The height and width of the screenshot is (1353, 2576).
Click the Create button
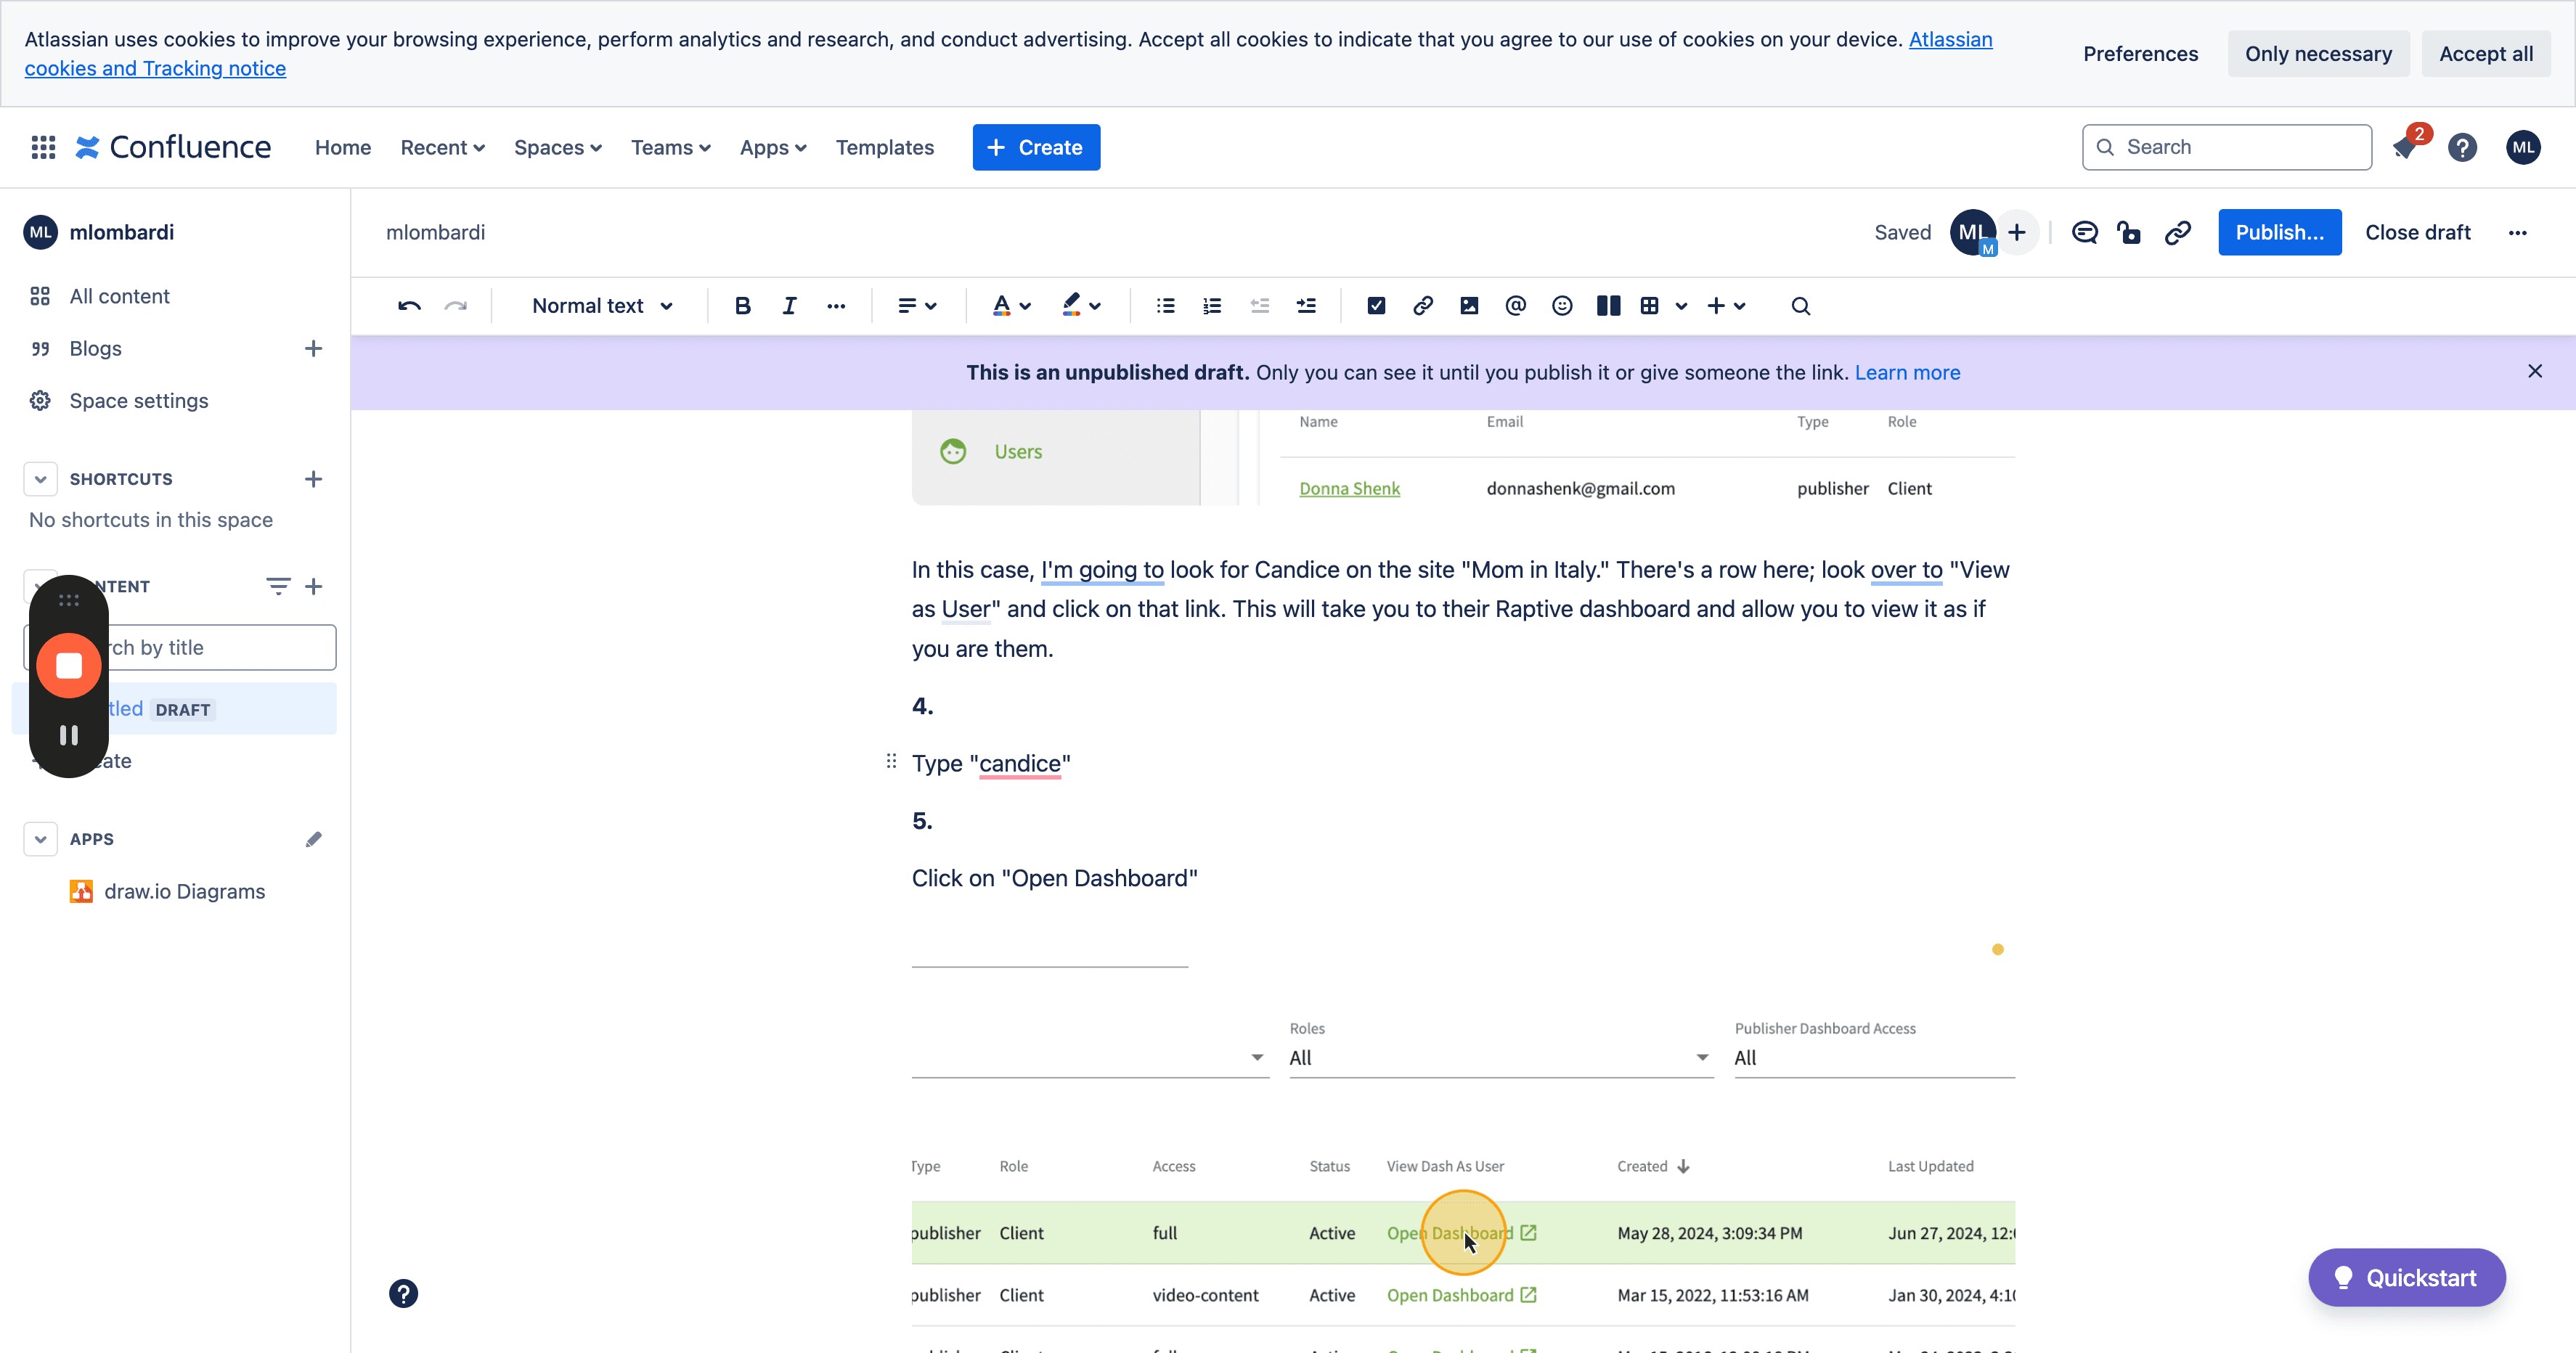[1036, 148]
